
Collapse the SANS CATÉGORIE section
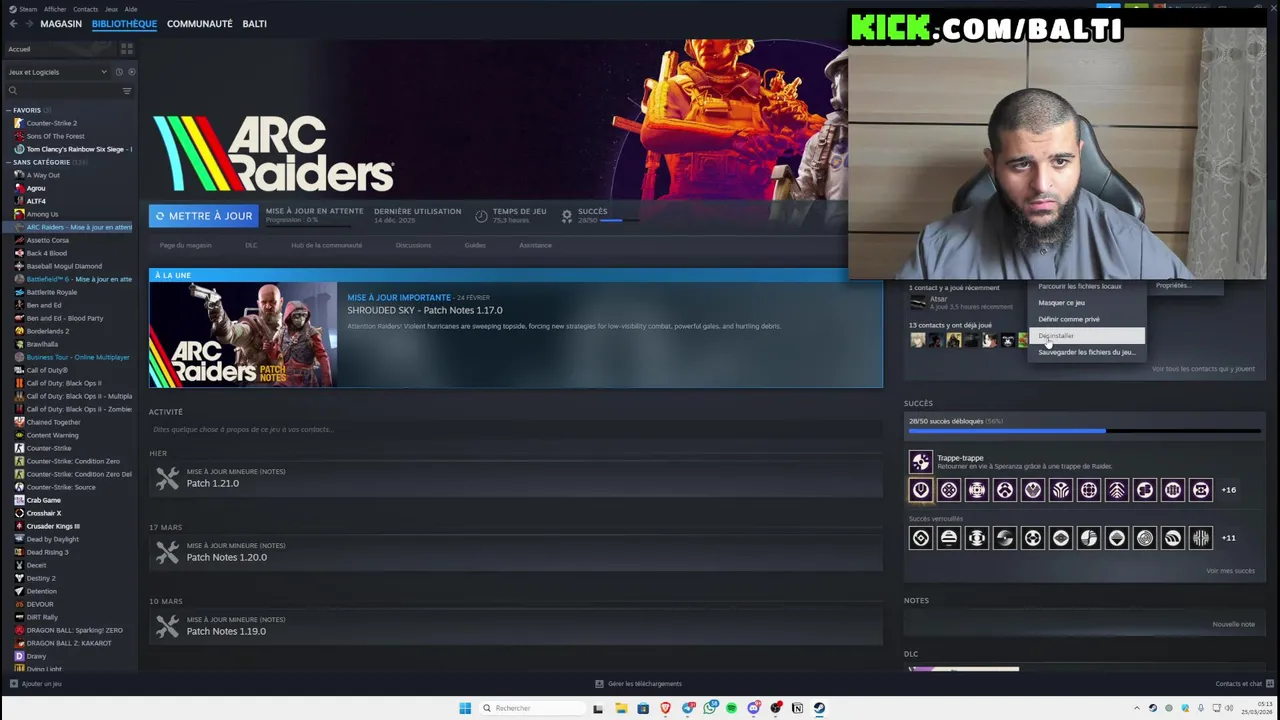(8, 162)
